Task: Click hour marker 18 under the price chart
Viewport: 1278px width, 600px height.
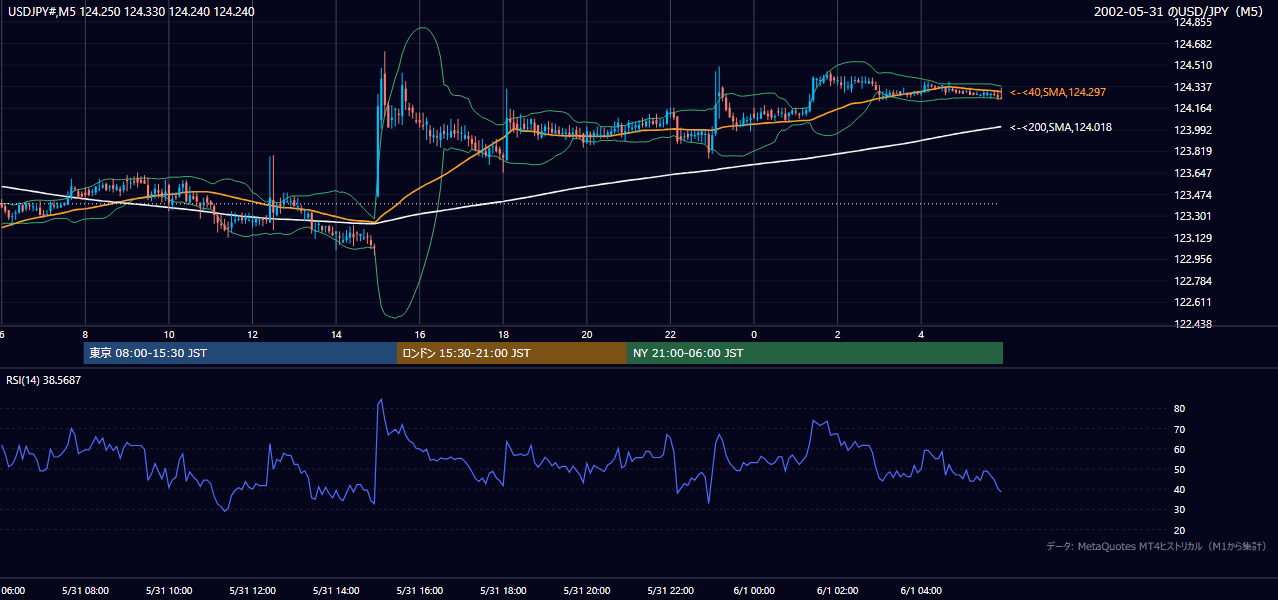Action: (504, 334)
